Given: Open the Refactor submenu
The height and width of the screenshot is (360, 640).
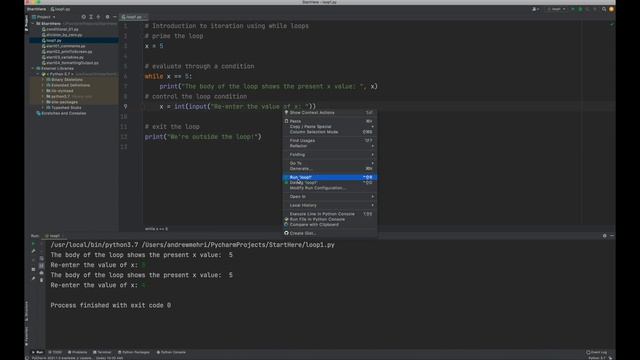Looking at the screenshot, I should tap(329, 146).
